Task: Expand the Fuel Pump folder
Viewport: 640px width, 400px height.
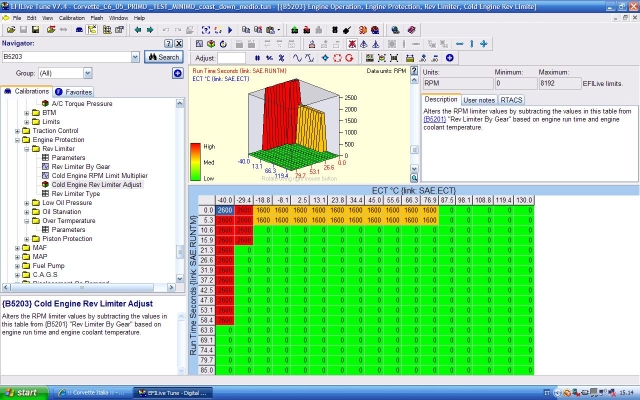Action: tap(17, 266)
